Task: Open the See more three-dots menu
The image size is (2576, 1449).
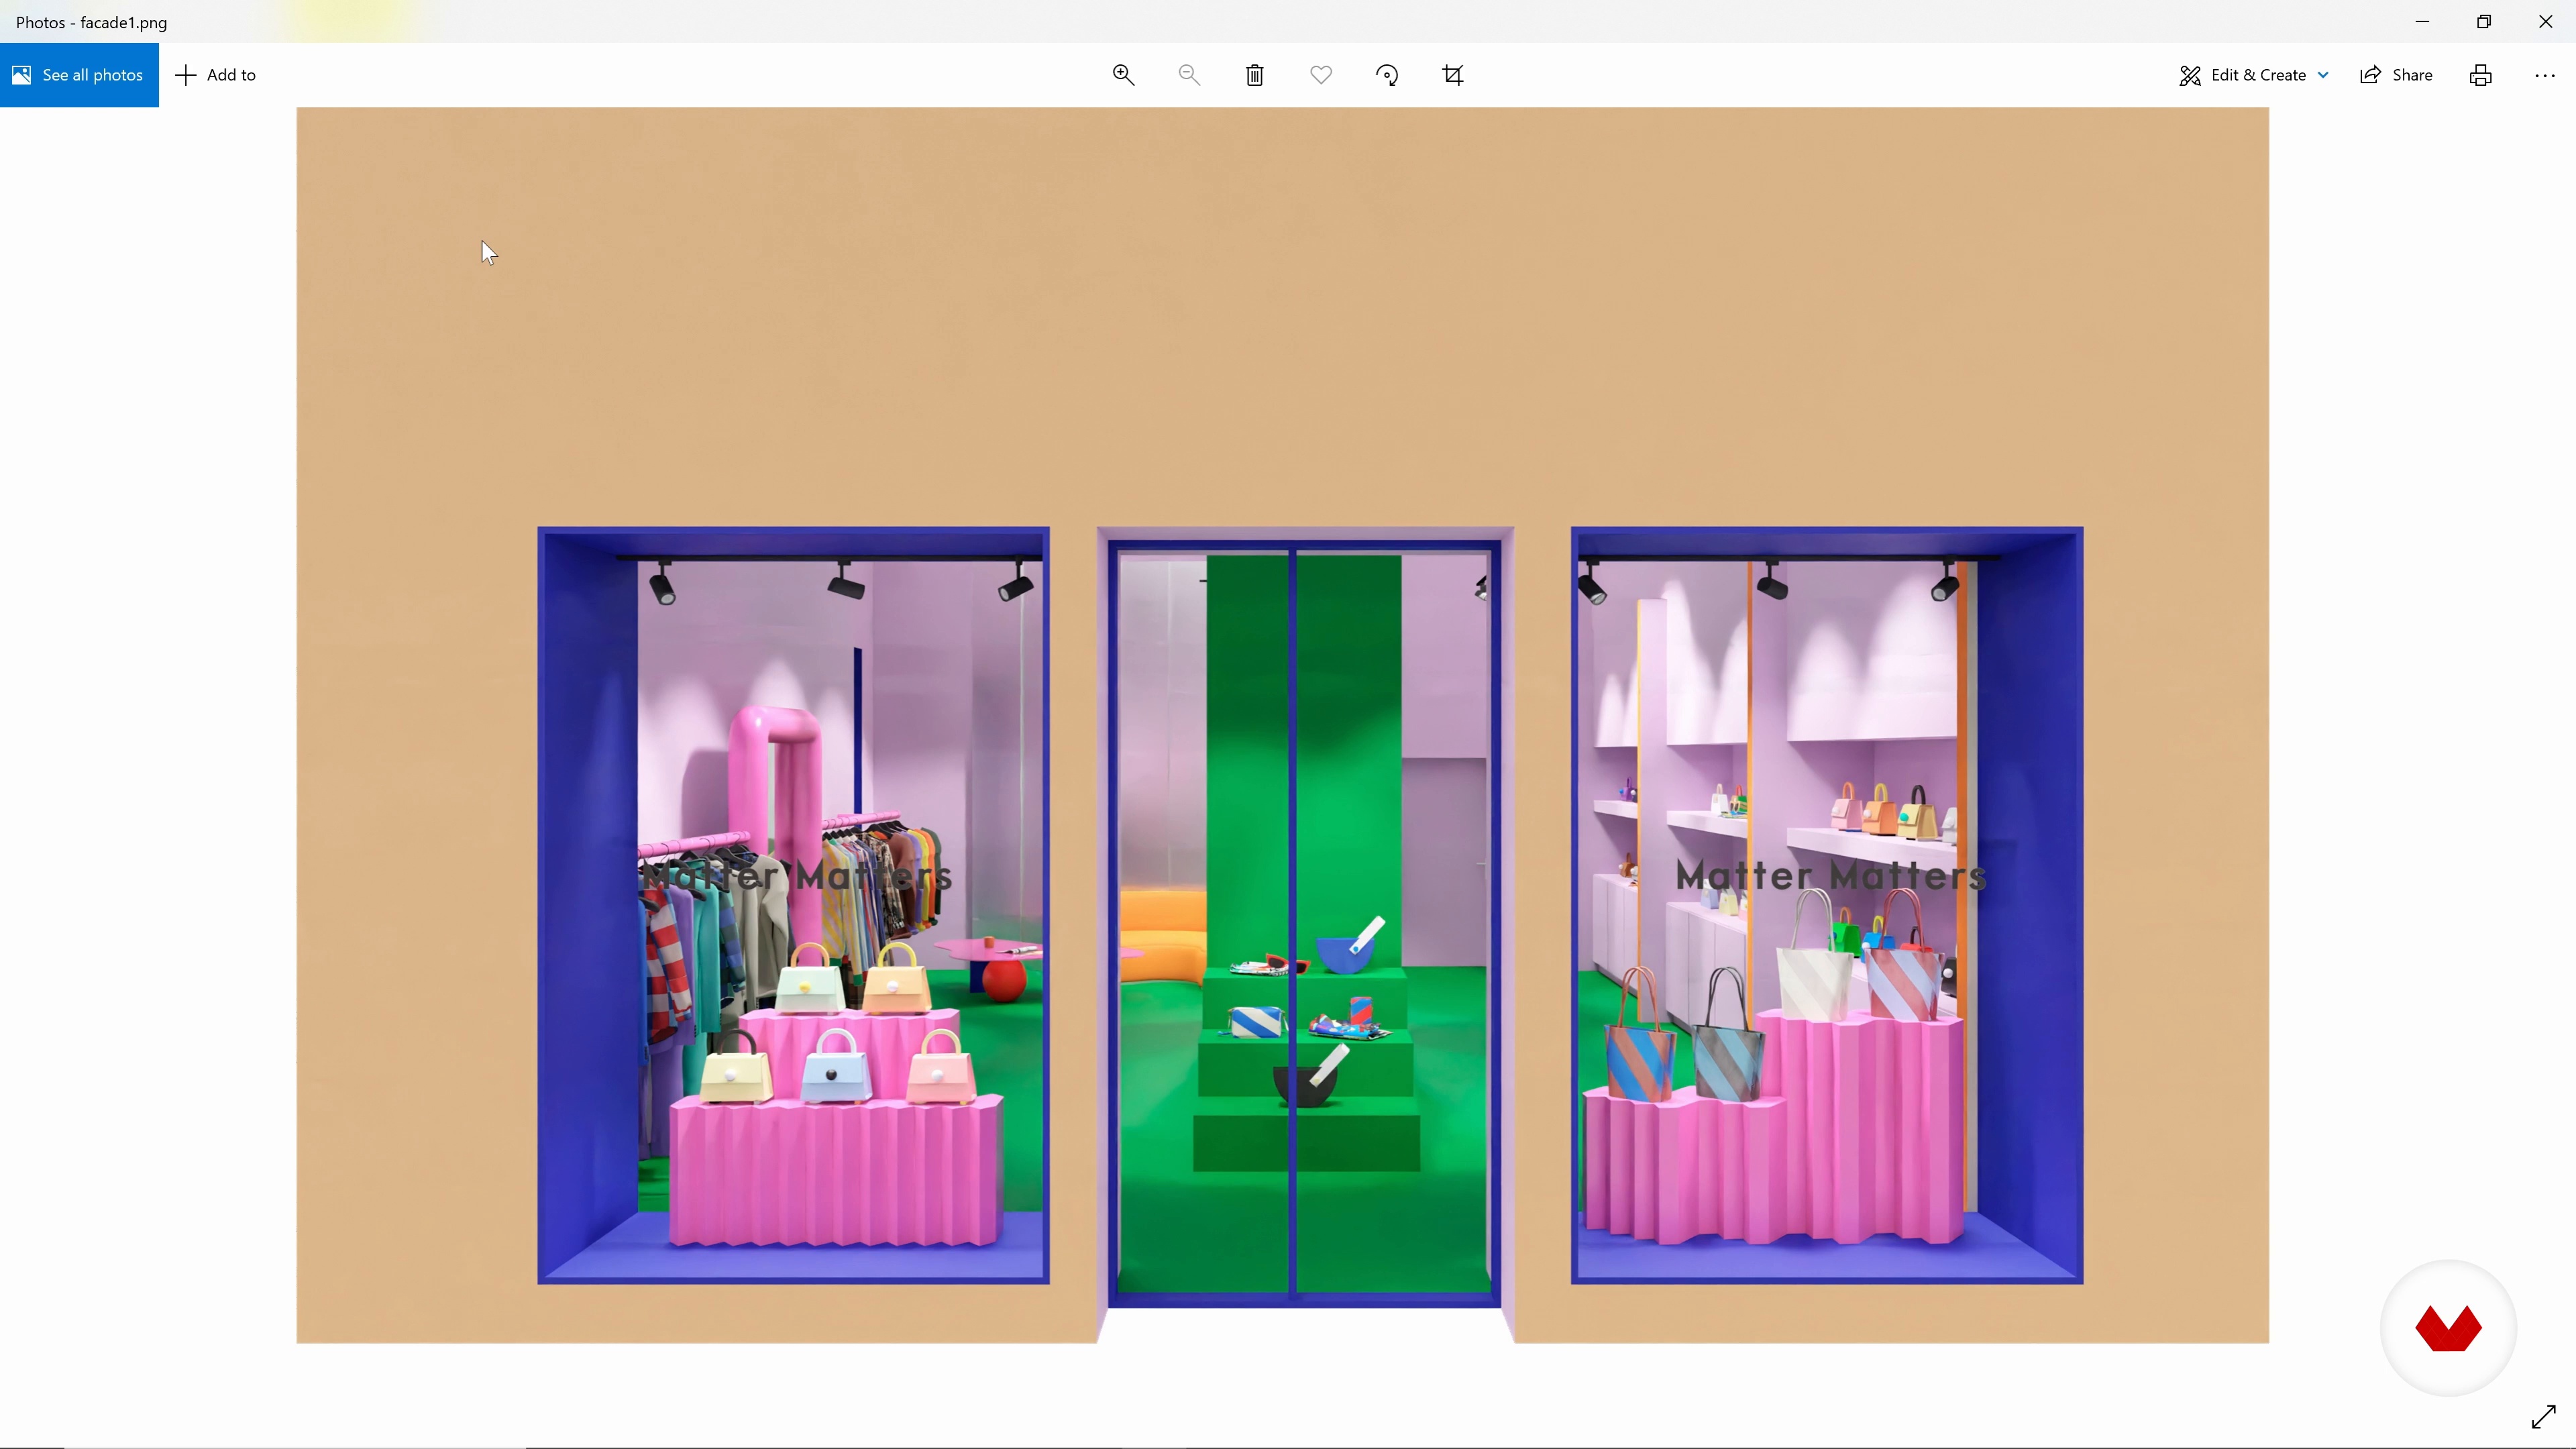Action: pyautogui.click(x=2545, y=75)
